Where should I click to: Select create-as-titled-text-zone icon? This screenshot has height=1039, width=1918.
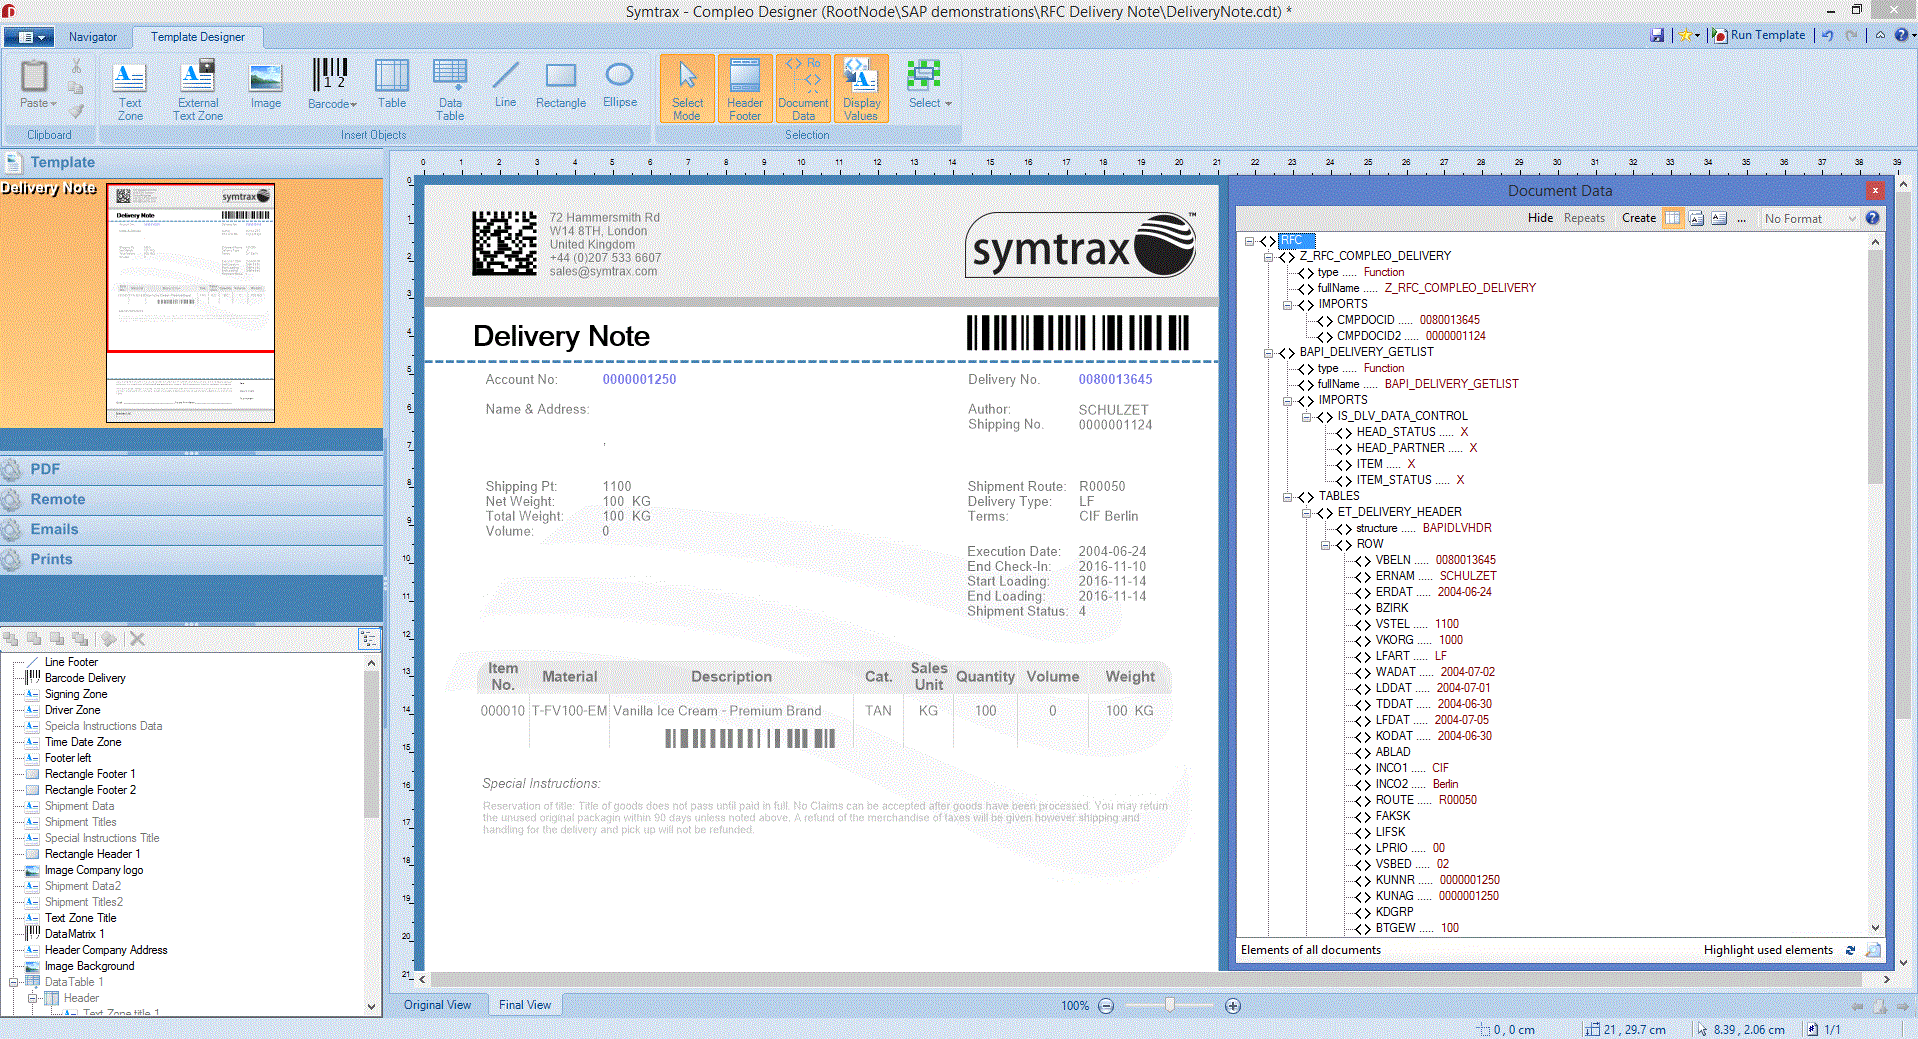click(x=1696, y=218)
